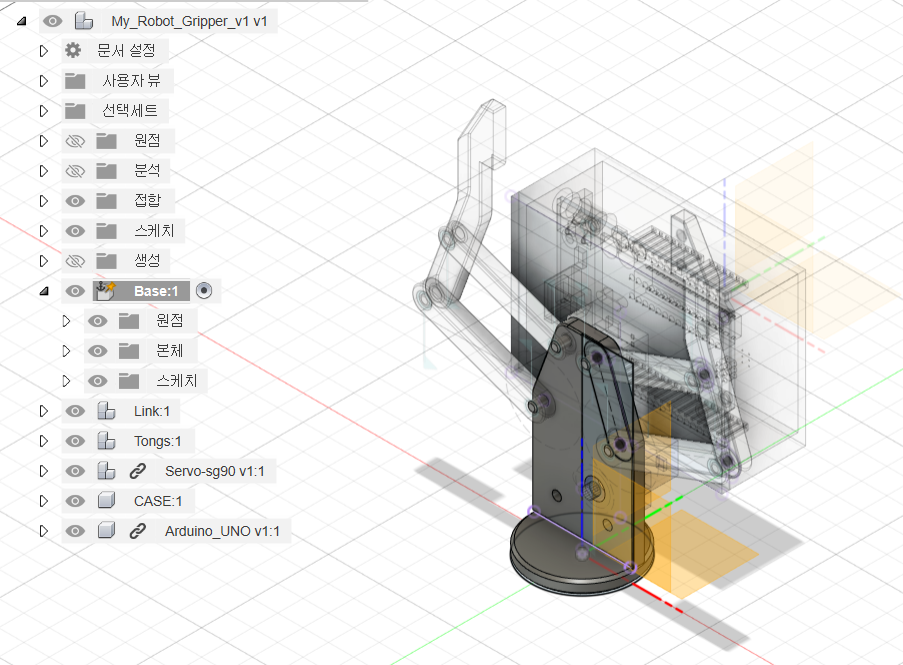Viewport: 903px width, 665px height.
Task: Click the 생성 folder icon
Action: (x=106, y=260)
